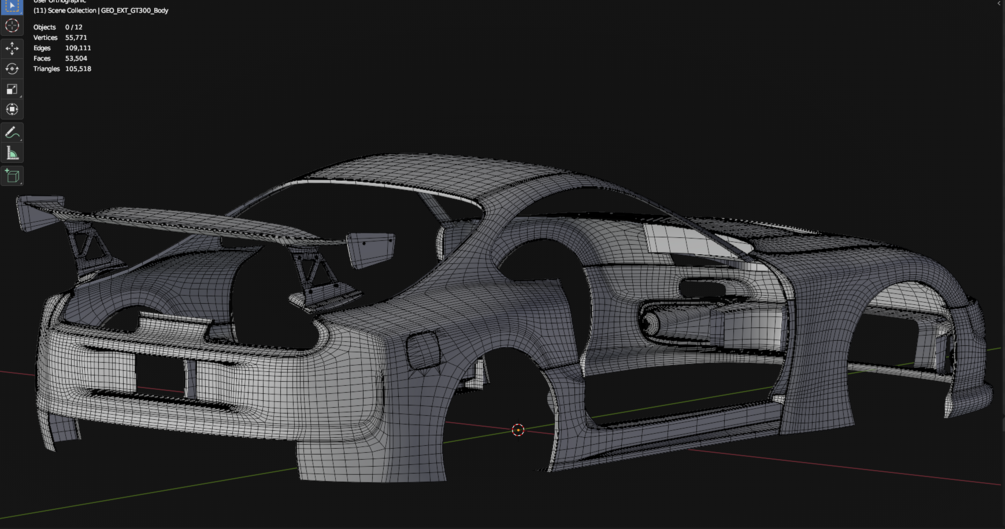Click the Triangles '105,518' statistic
Viewport: 1005px width, 529px height.
click(x=78, y=69)
